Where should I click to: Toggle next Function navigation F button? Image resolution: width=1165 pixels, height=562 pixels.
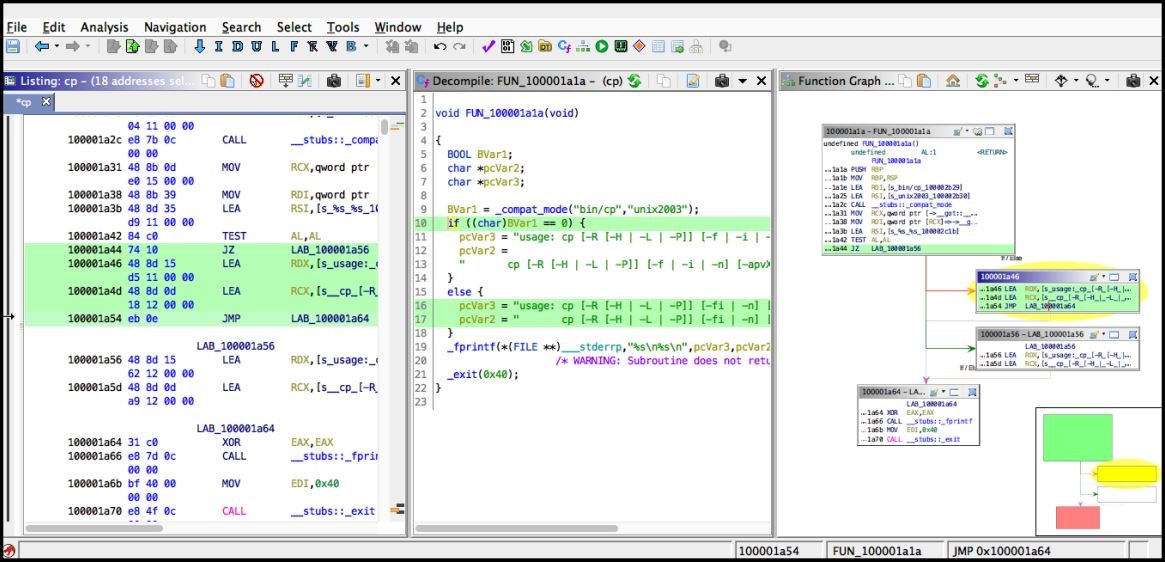294,46
